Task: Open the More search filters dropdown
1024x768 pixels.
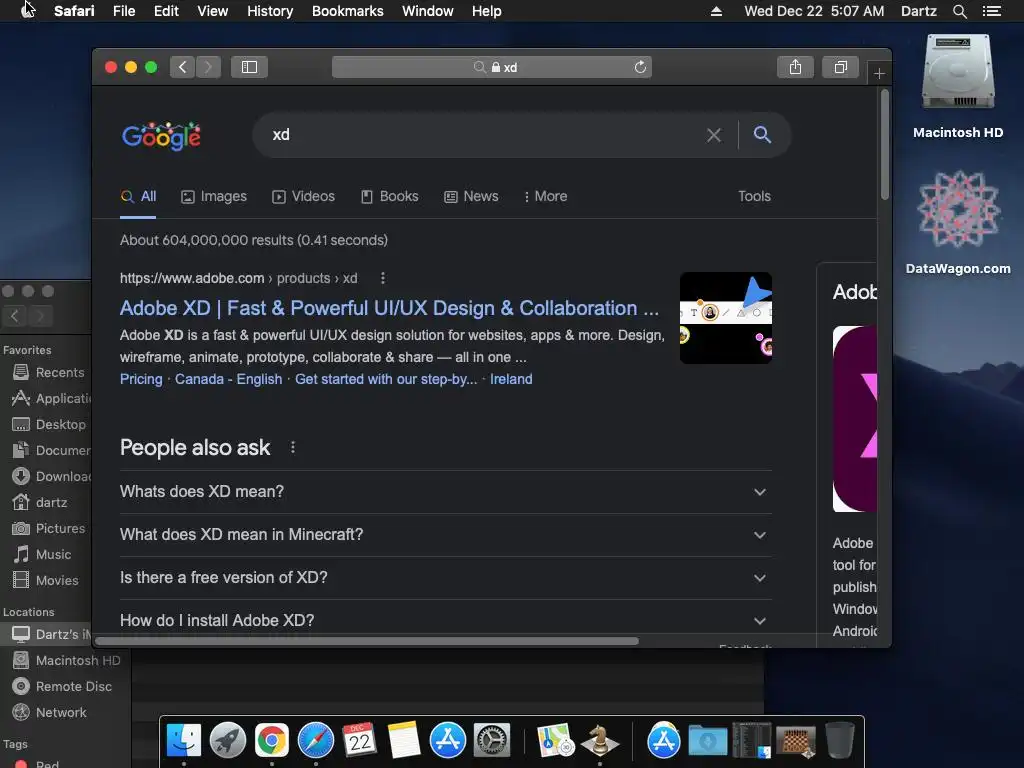Action: click(x=545, y=197)
